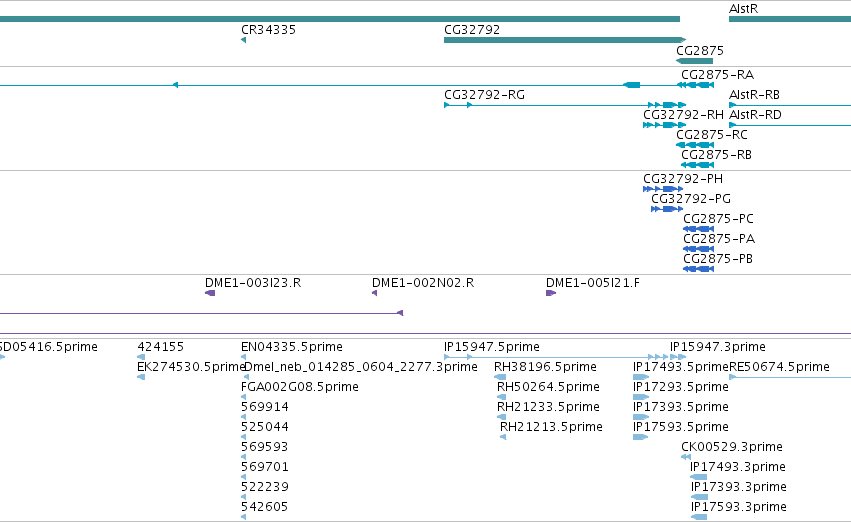Viewport: 851px width, 522px height.
Task: Select transcript AlstR-RB
Action: [x=754, y=95]
